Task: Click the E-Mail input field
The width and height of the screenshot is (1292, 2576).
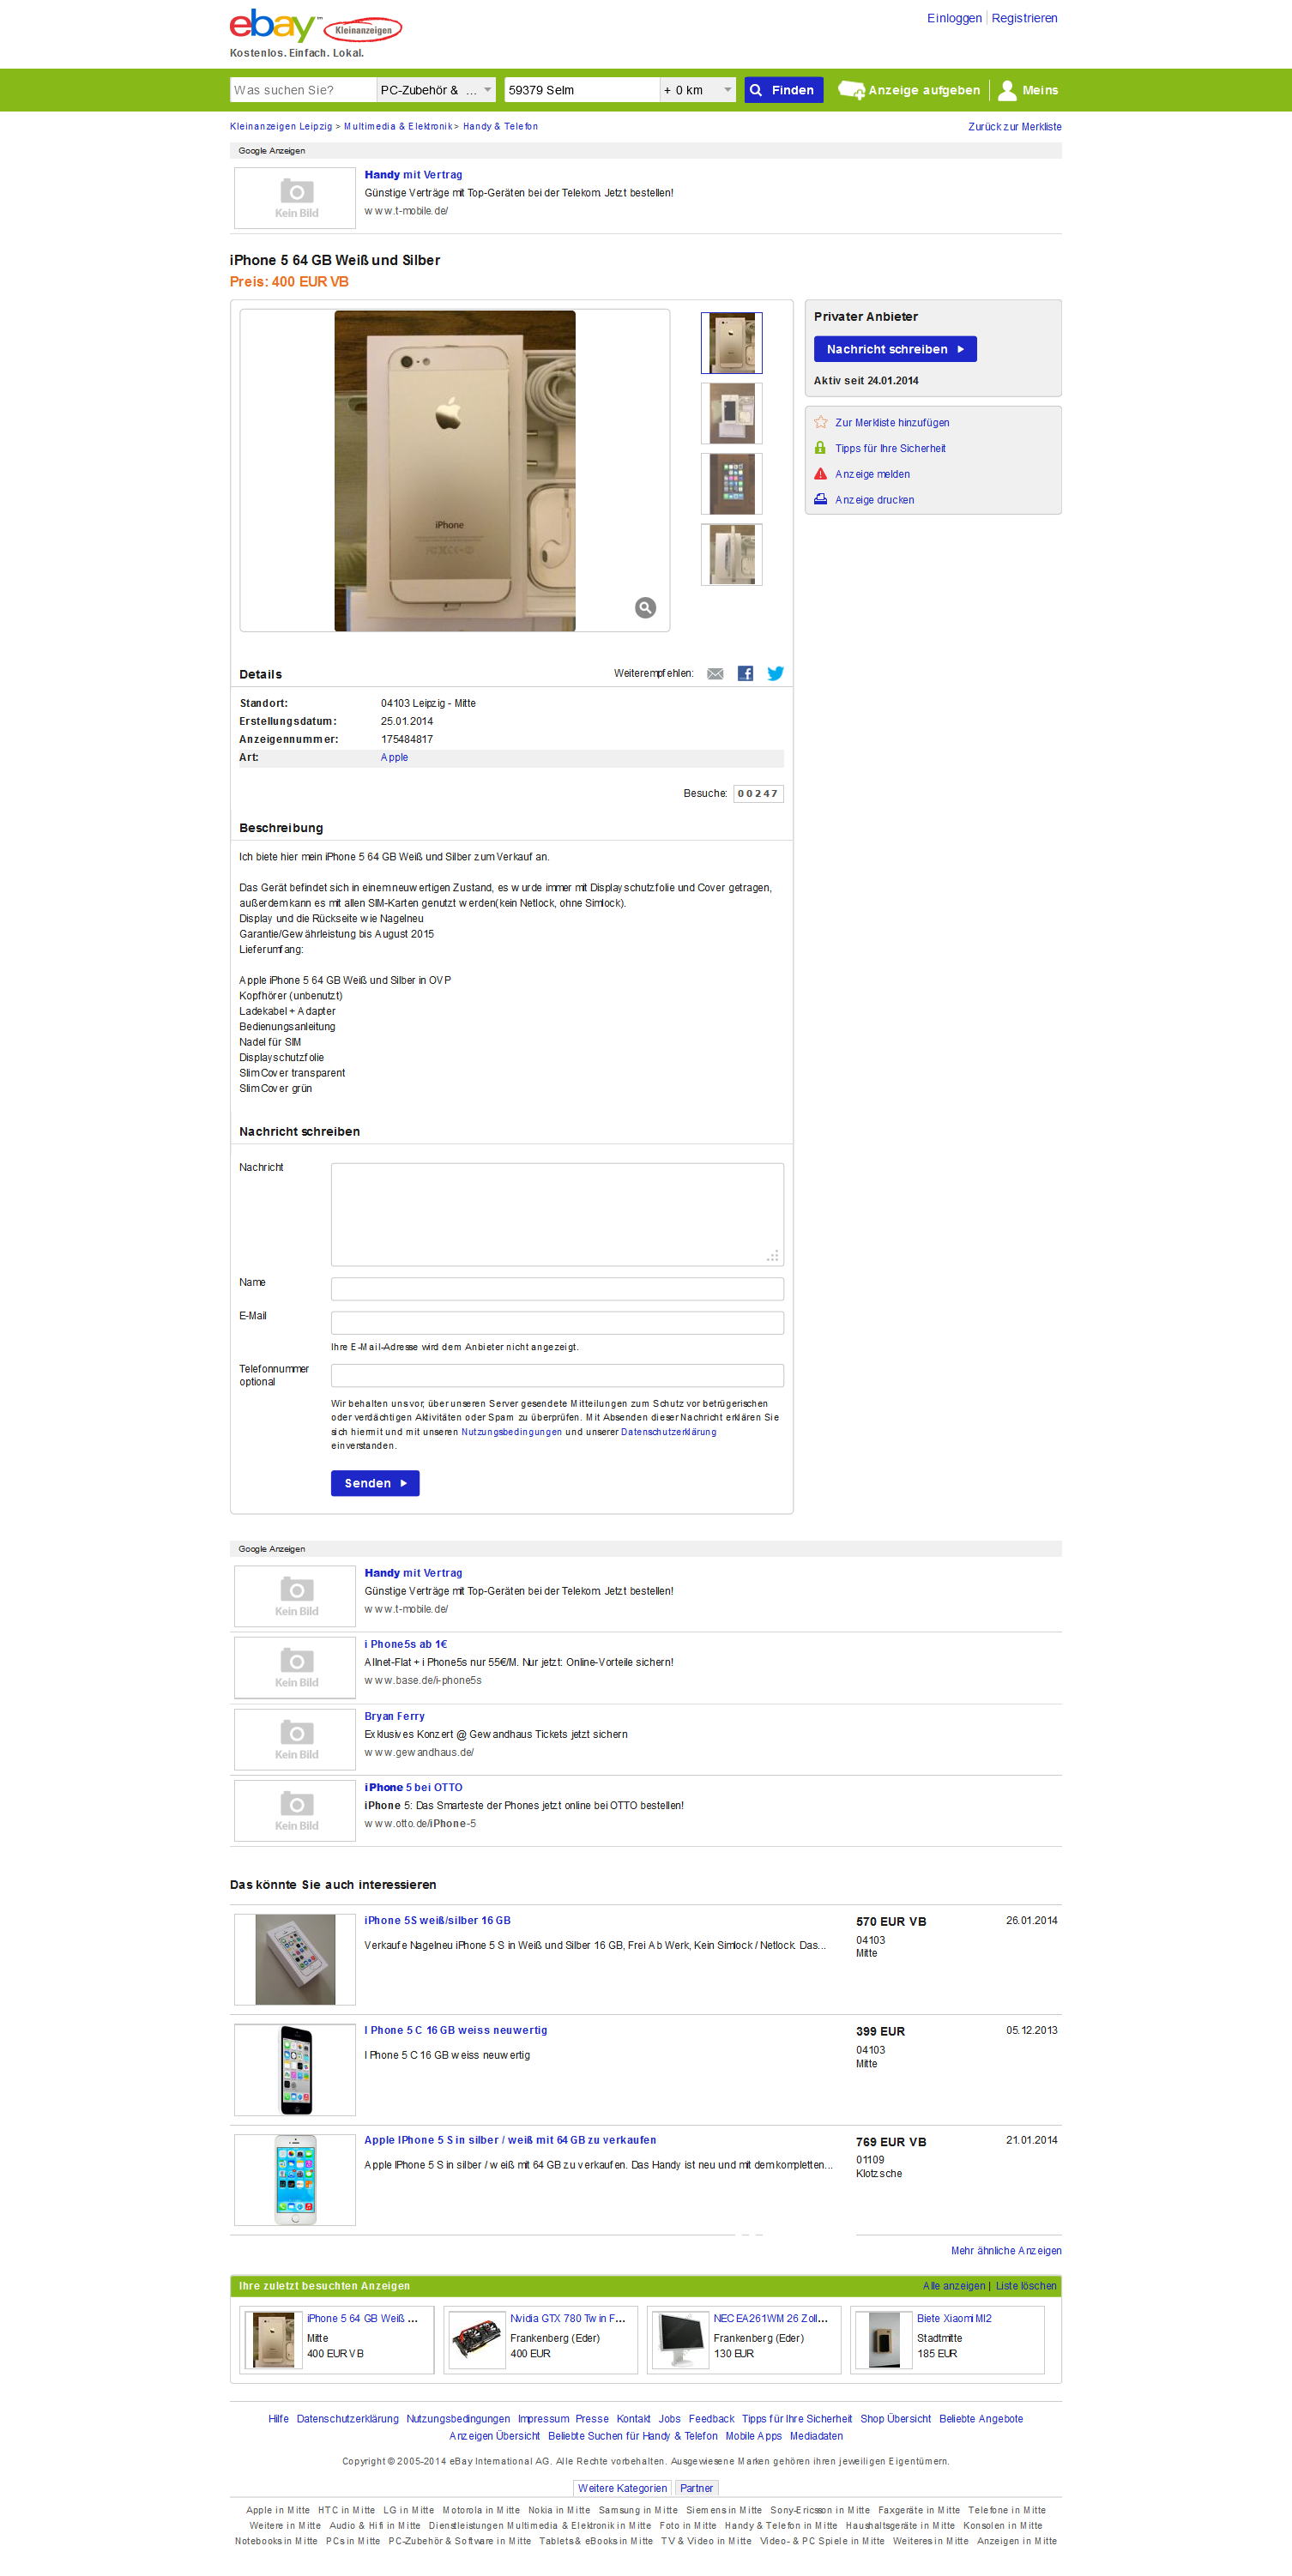Action: (557, 1322)
